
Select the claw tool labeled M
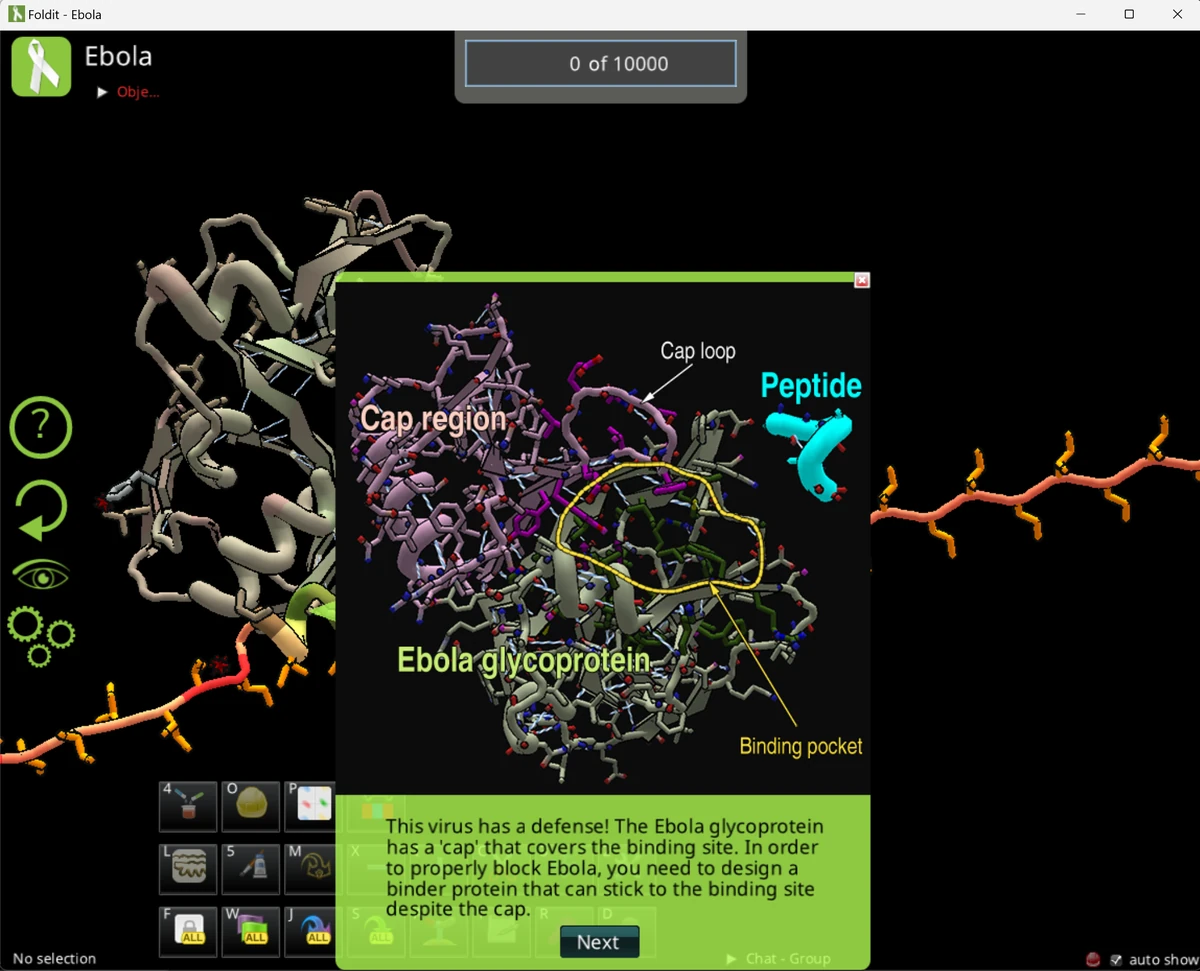[x=312, y=868]
